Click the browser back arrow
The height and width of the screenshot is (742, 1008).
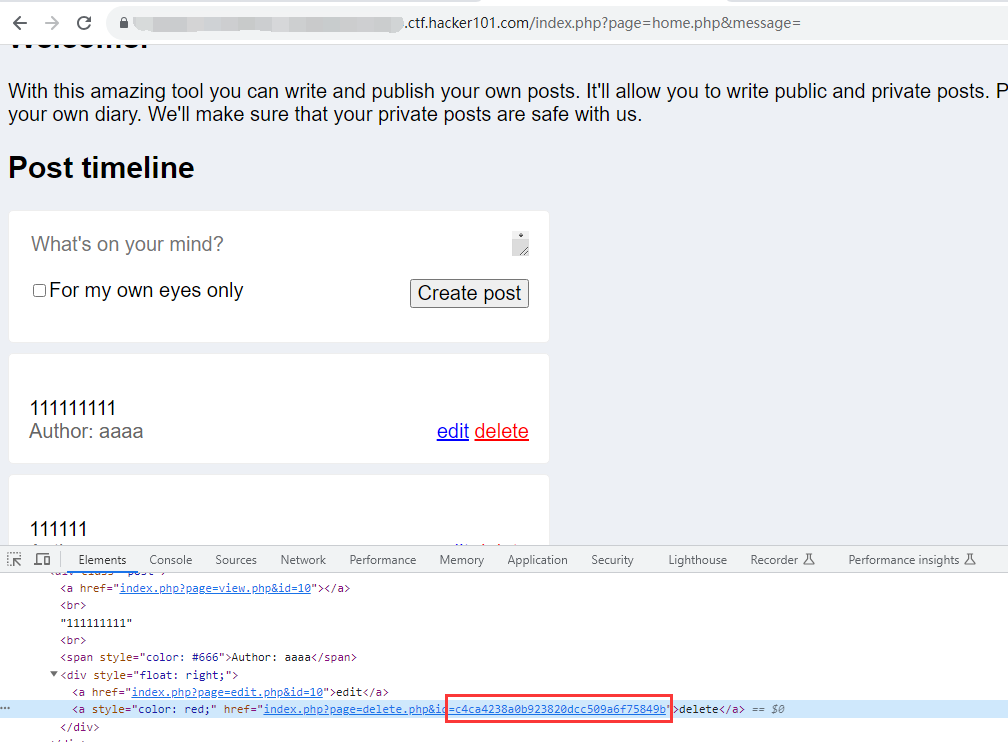coord(20,23)
